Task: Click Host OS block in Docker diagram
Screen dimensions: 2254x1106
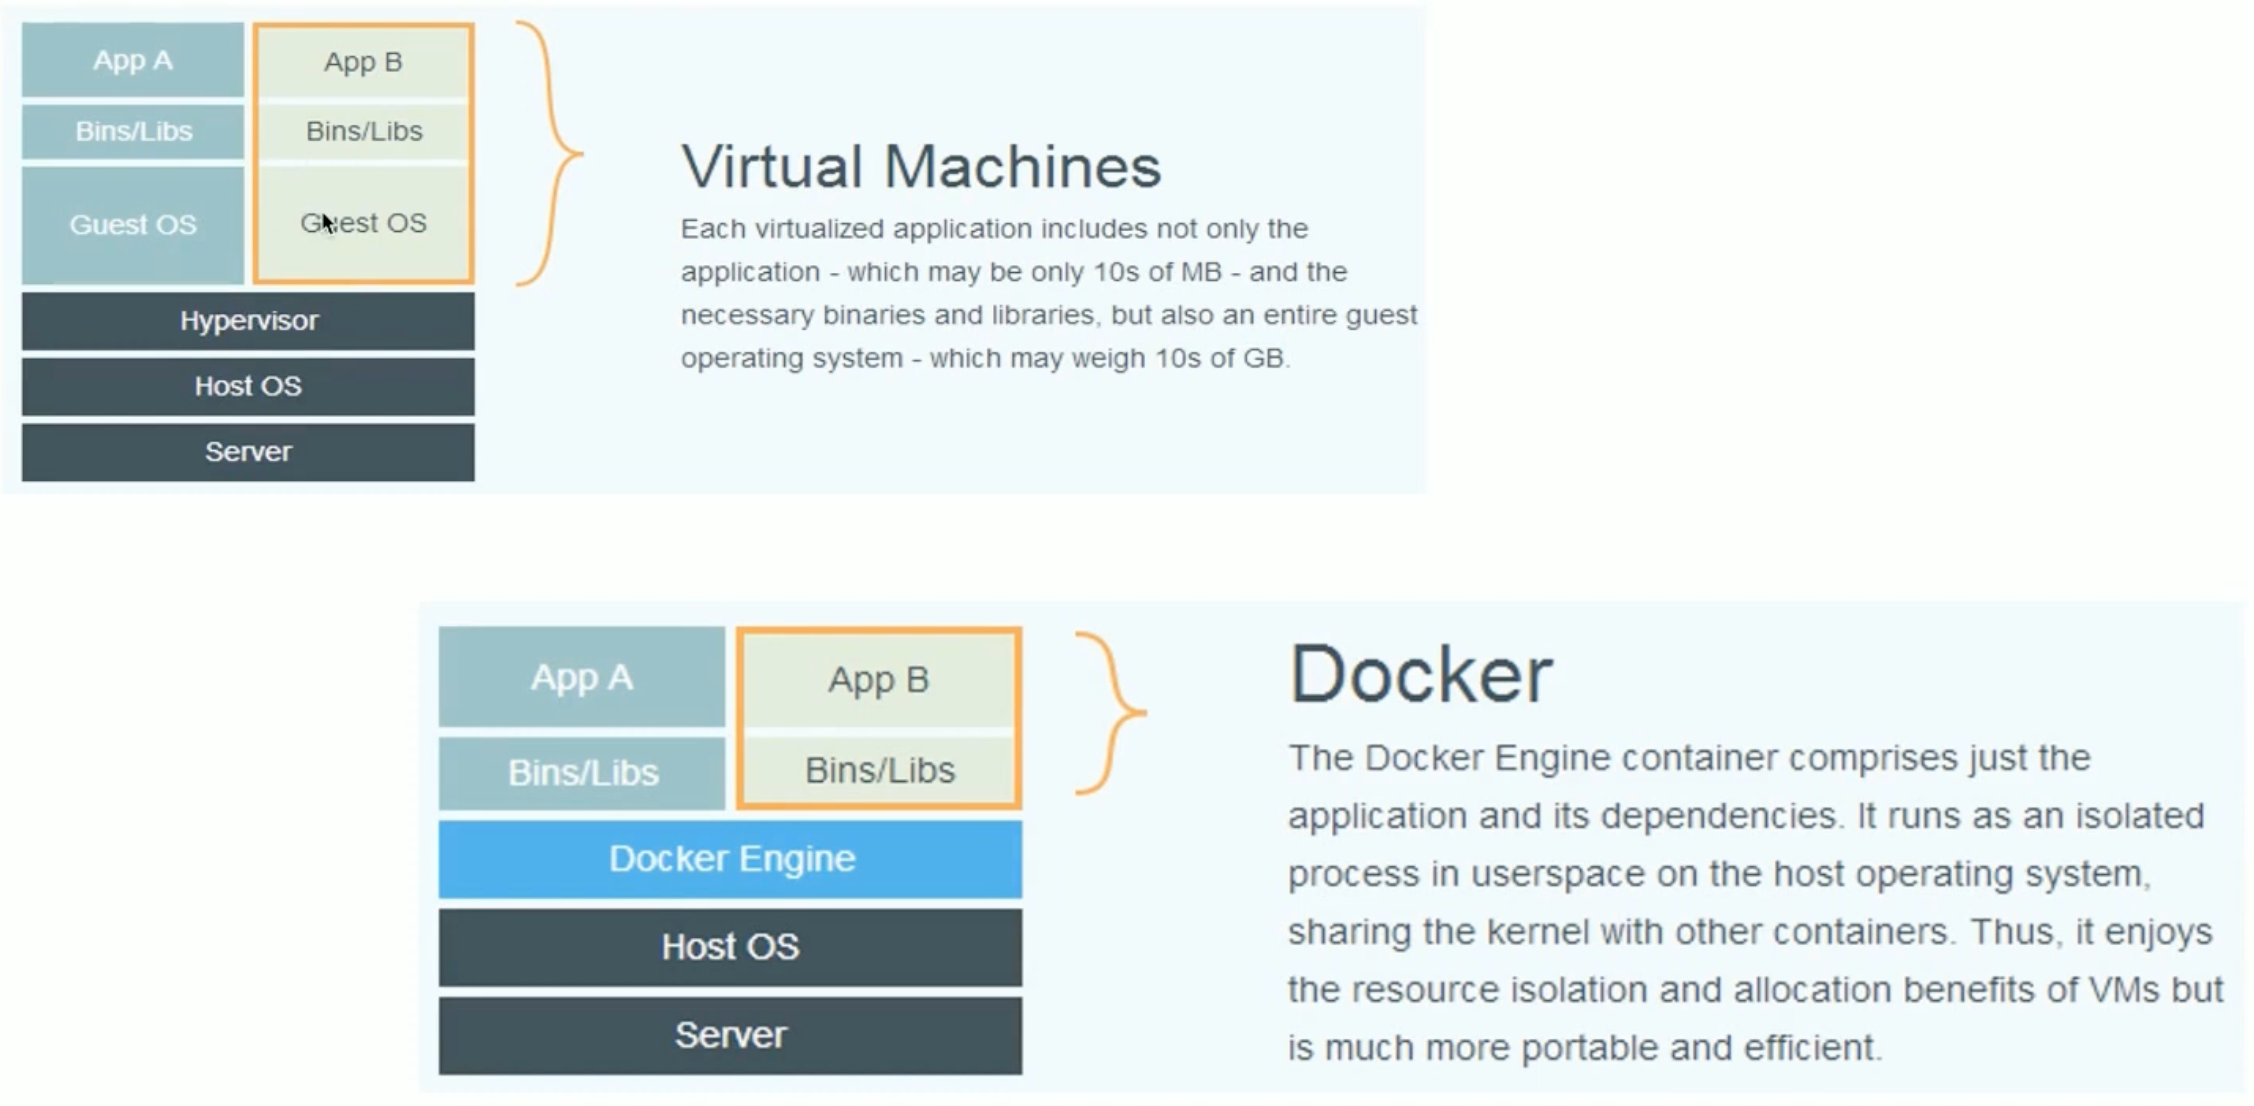Action: tap(731, 947)
